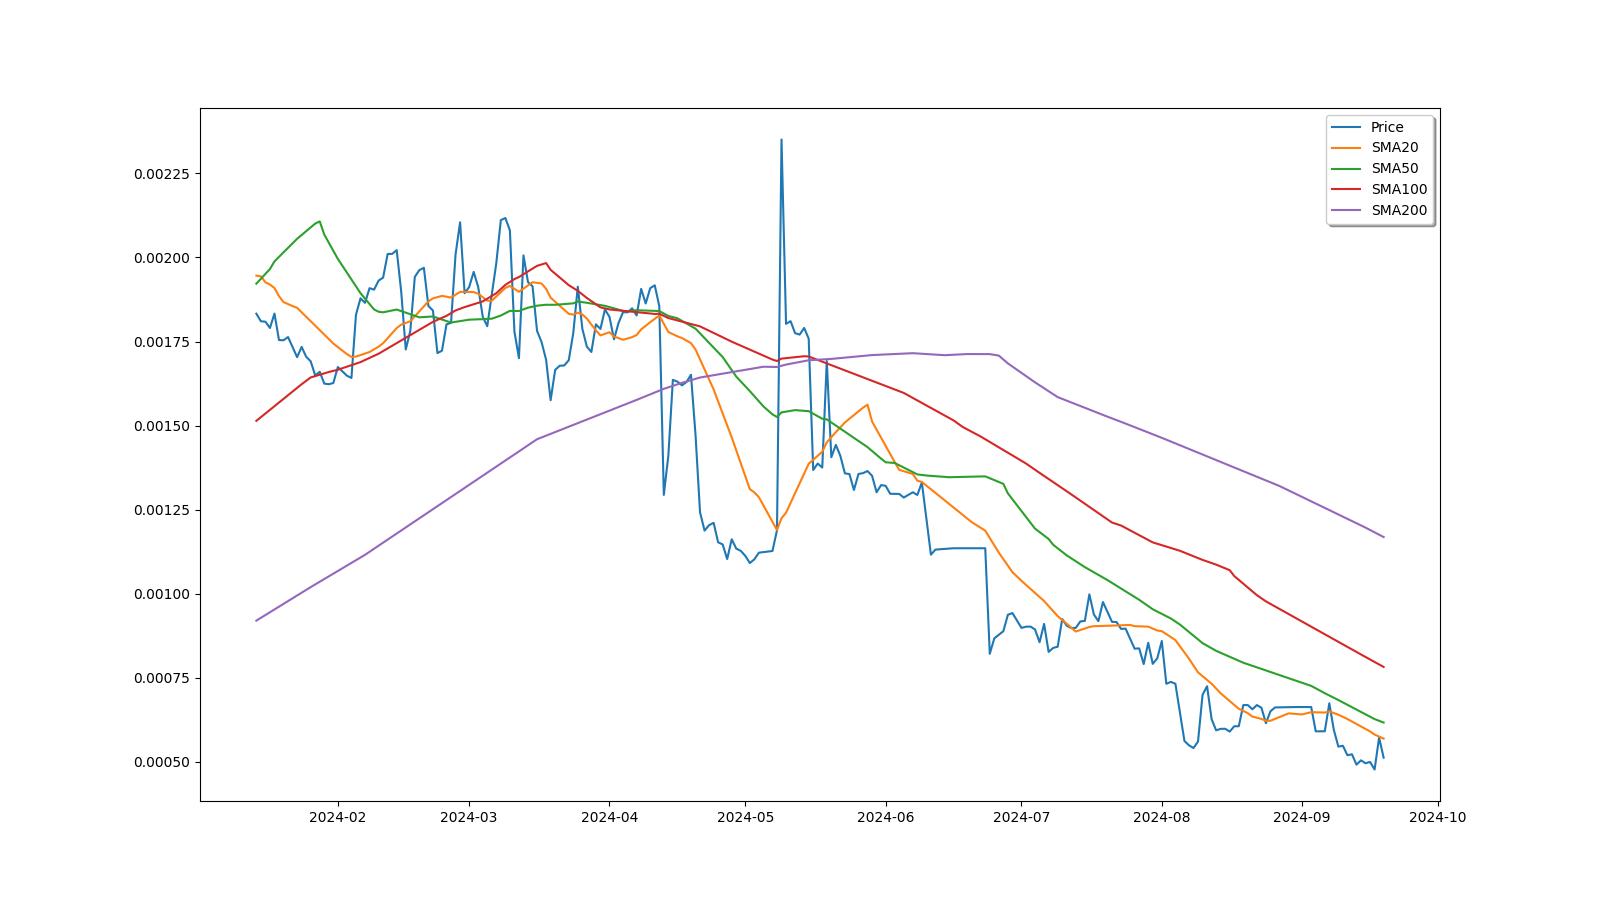Click the 2024-10 x-axis label
Viewport: 1600px width, 900px height.
point(1437,817)
